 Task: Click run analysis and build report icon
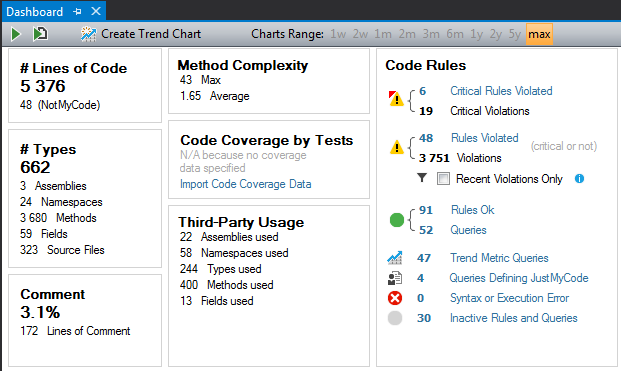[x=40, y=34]
